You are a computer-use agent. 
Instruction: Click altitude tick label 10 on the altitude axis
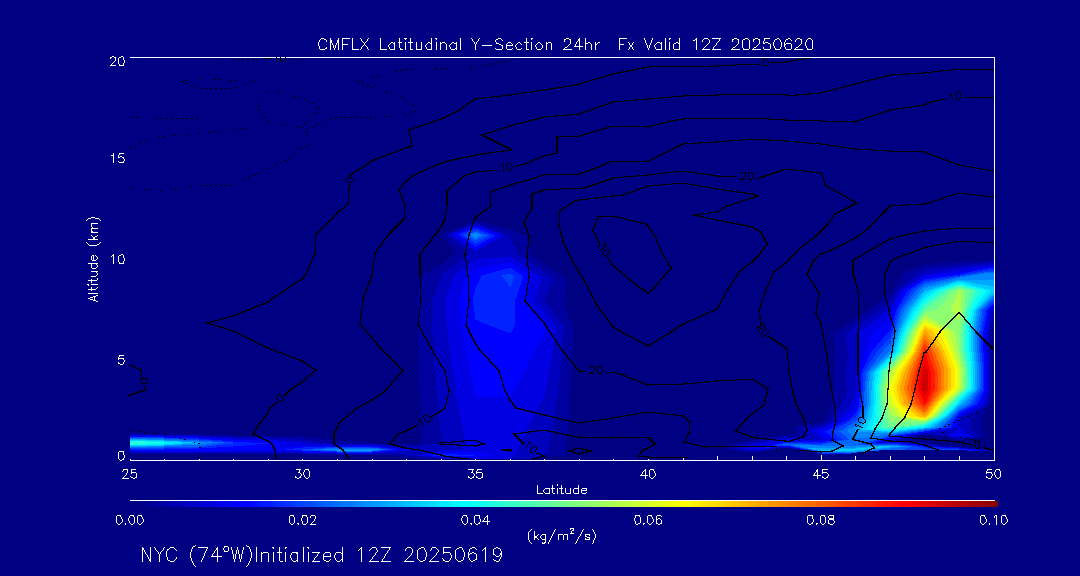[116, 259]
